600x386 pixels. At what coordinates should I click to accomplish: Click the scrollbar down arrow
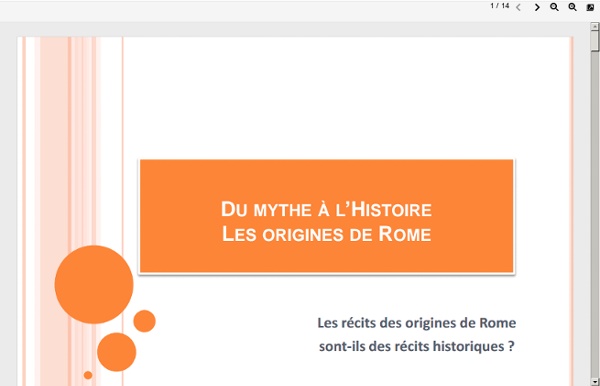click(x=595, y=382)
